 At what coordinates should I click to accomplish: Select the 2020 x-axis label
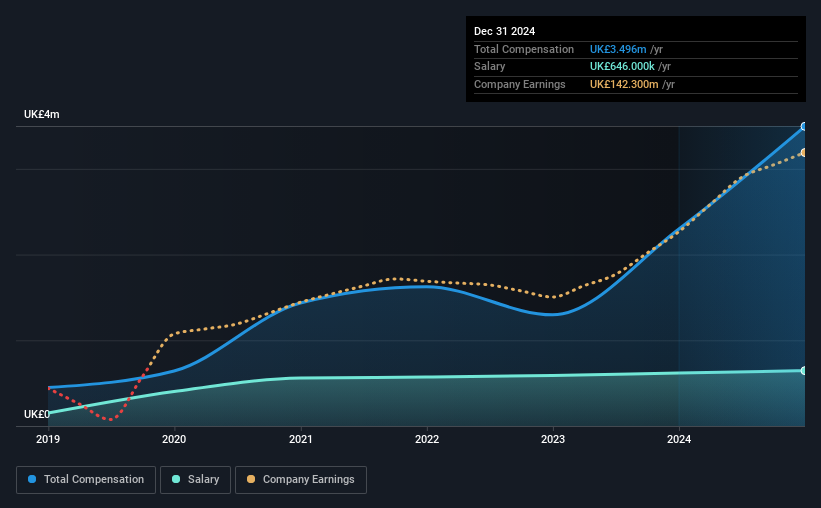(174, 439)
